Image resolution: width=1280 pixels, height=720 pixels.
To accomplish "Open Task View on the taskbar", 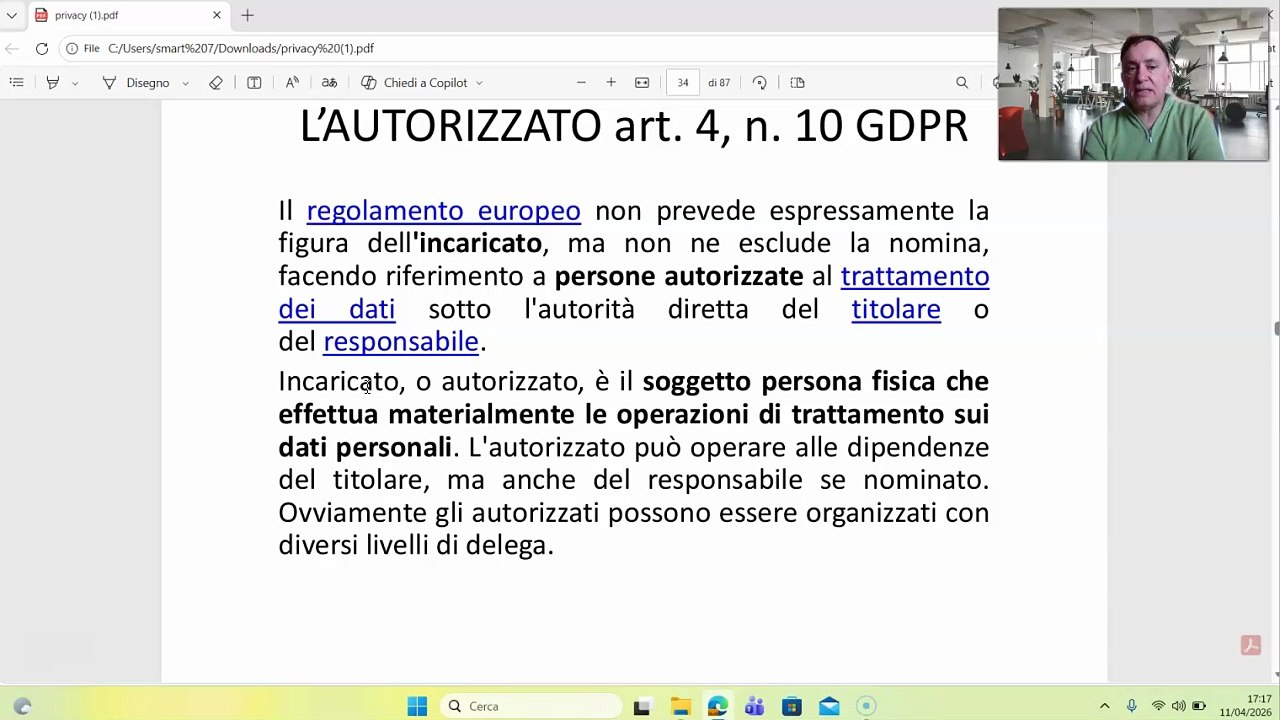I will [642, 706].
